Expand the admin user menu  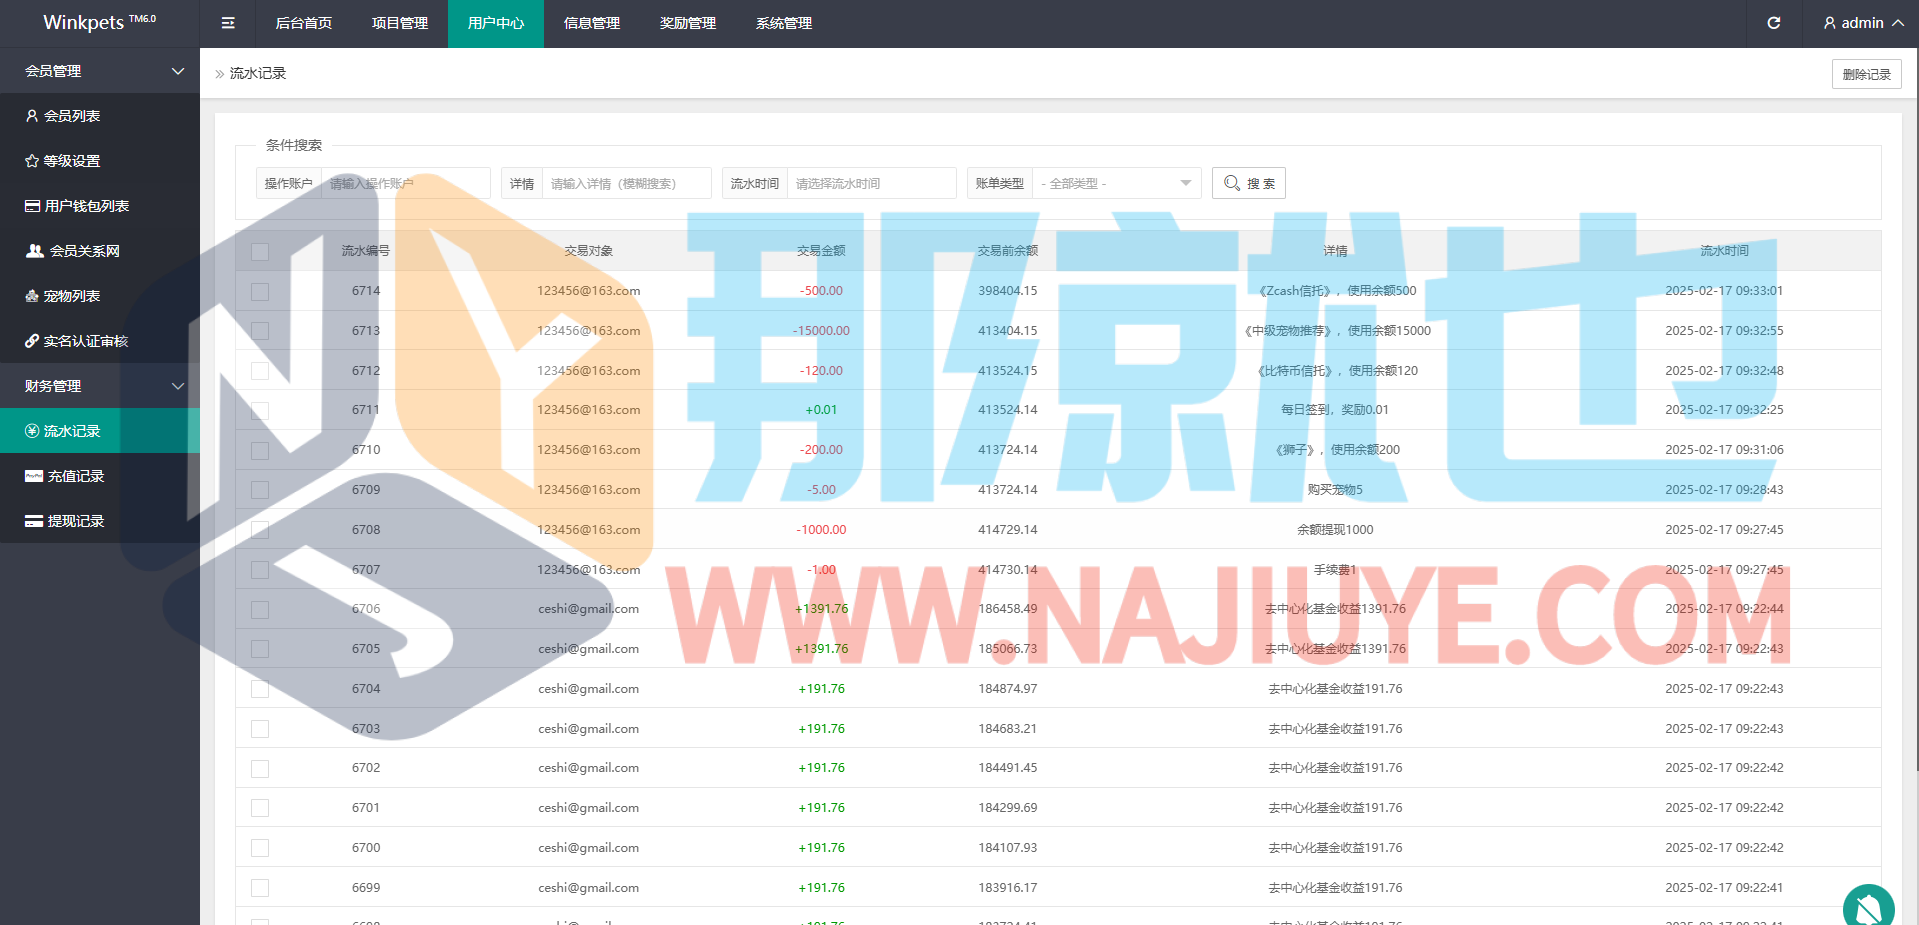pyautogui.click(x=1863, y=23)
